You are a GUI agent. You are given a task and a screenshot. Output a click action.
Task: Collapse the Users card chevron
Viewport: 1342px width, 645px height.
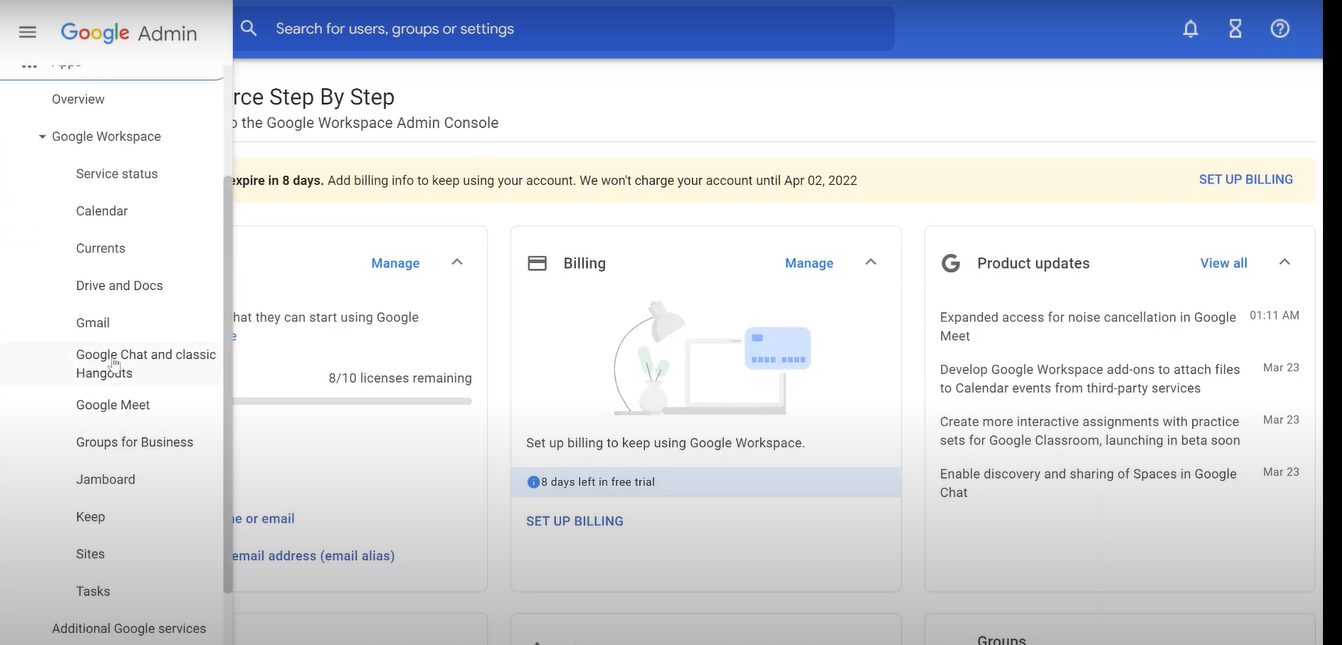pyautogui.click(x=457, y=262)
